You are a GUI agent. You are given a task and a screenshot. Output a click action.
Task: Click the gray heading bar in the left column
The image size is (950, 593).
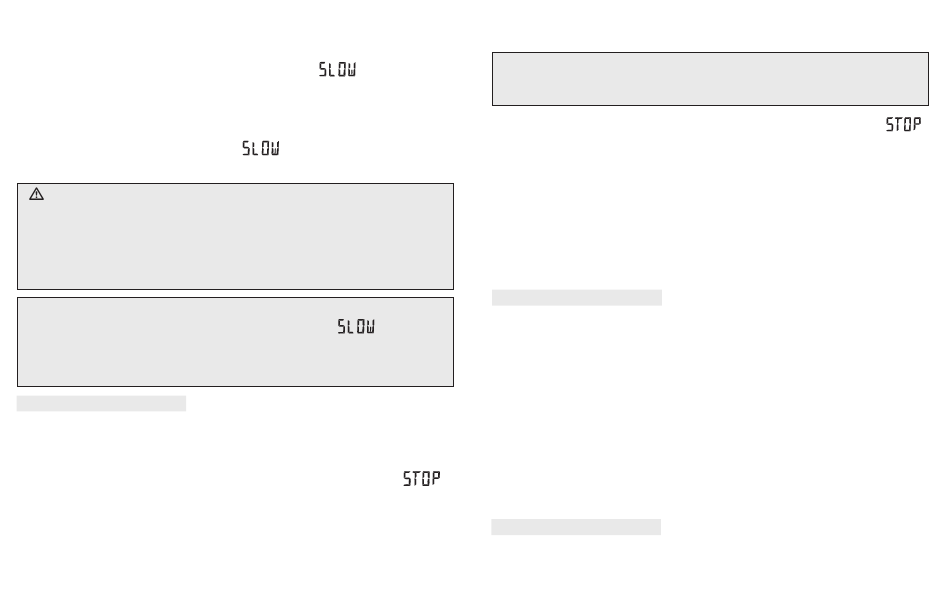[101, 403]
